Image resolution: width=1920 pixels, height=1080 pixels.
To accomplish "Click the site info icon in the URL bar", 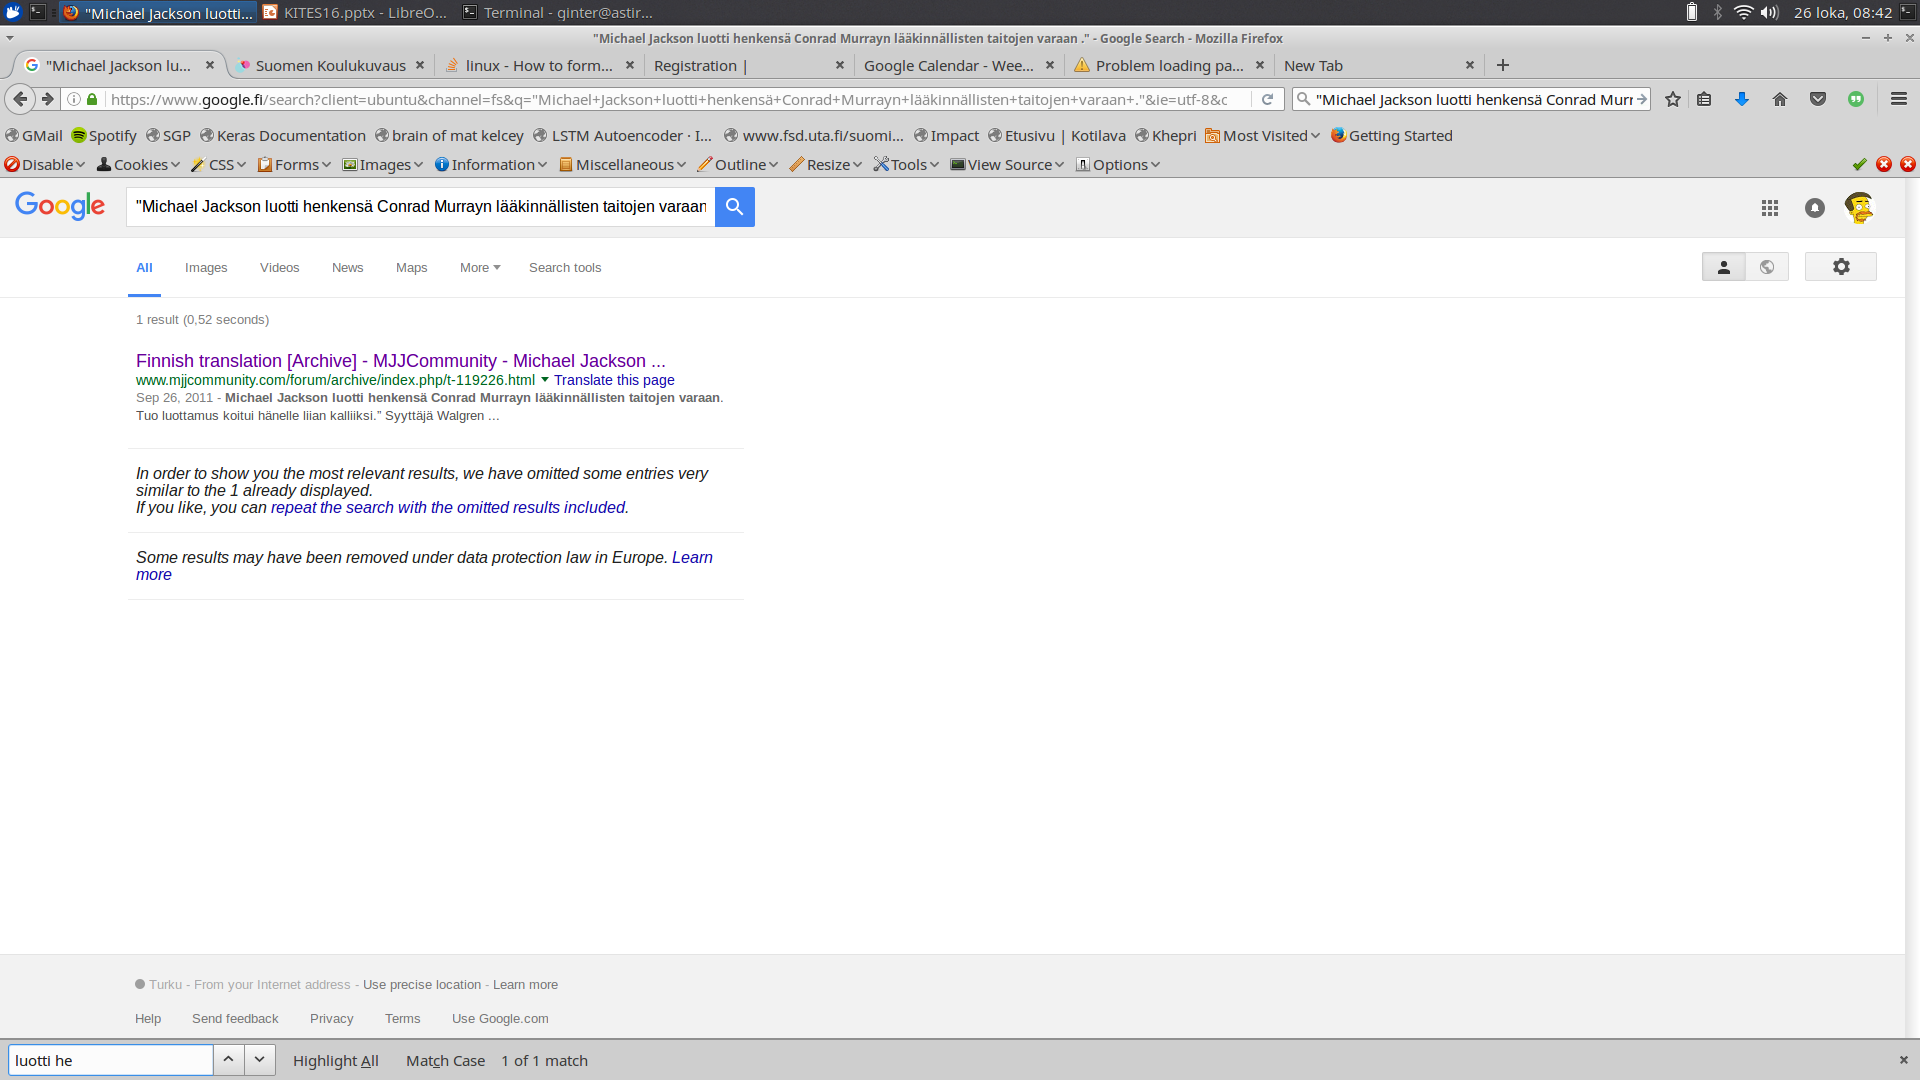I will 74,99.
